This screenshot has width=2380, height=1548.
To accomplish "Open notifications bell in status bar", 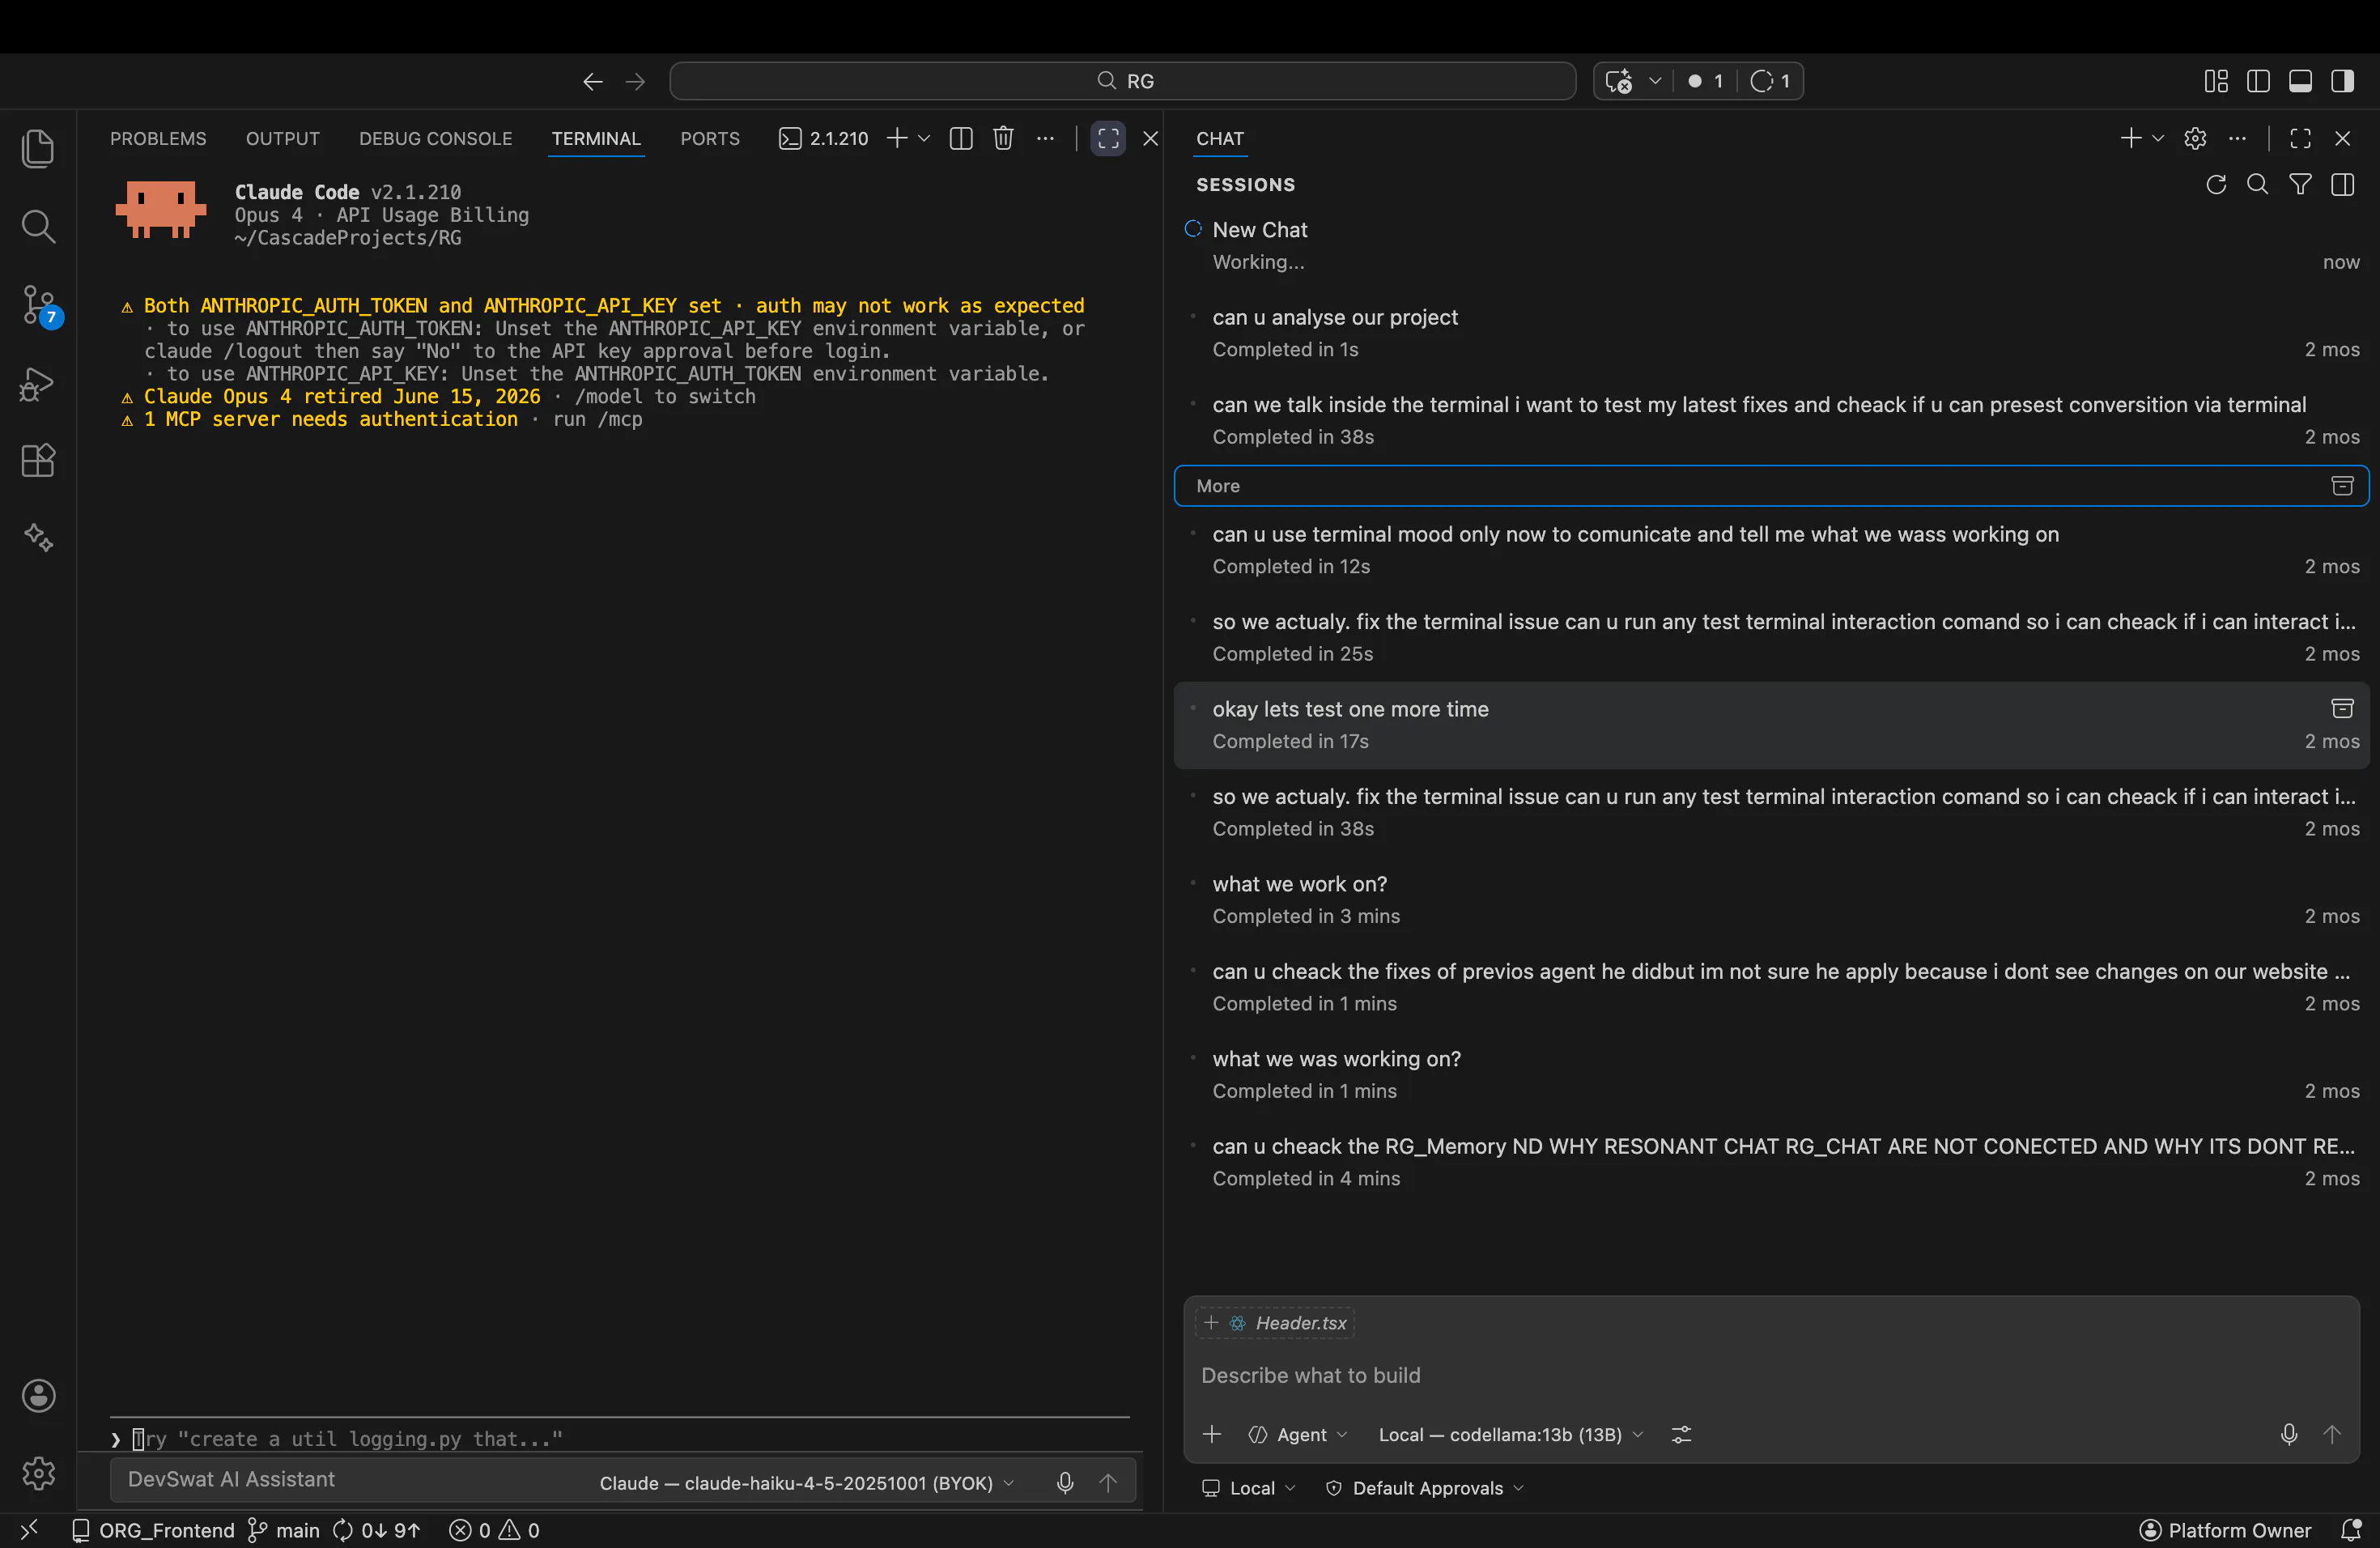I will pos(2352,1530).
